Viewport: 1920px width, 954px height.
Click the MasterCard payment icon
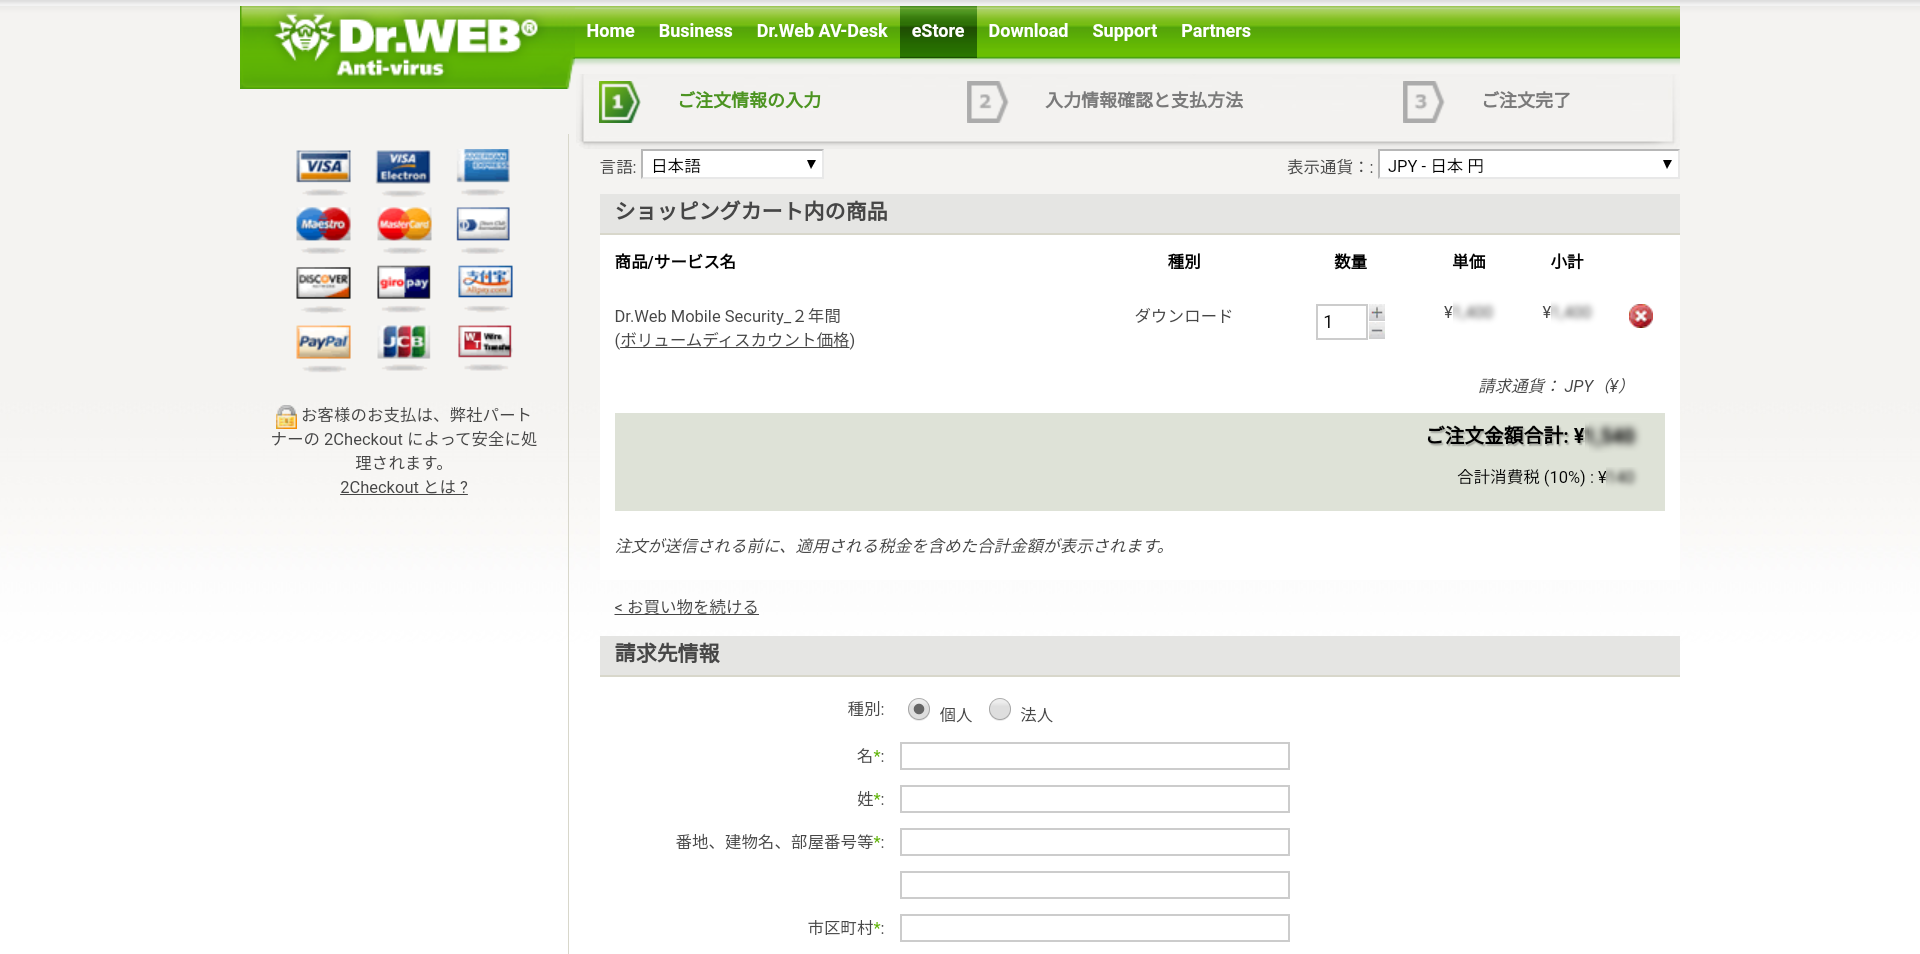click(x=403, y=224)
